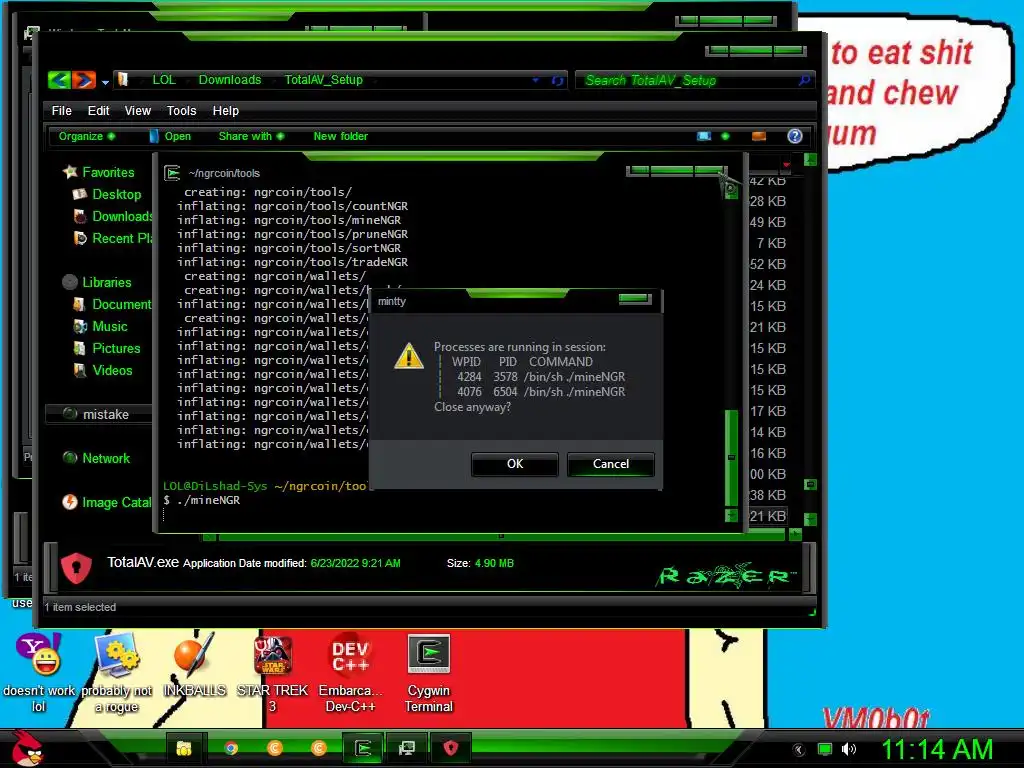Open the Edit menu
1024x768 pixels.
[99, 110]
